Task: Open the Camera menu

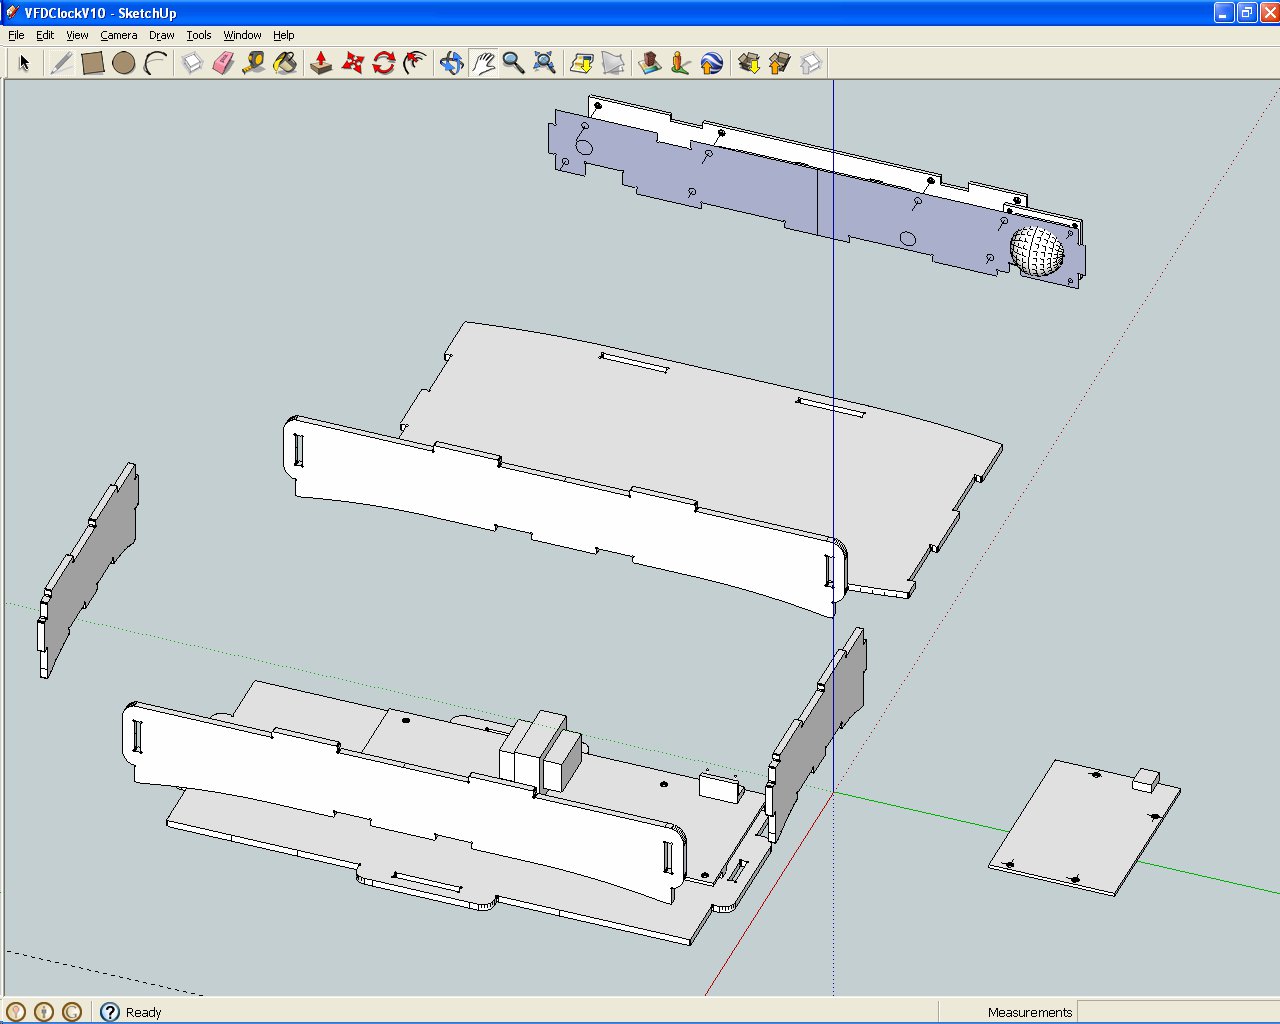Action: coord(119,35)
